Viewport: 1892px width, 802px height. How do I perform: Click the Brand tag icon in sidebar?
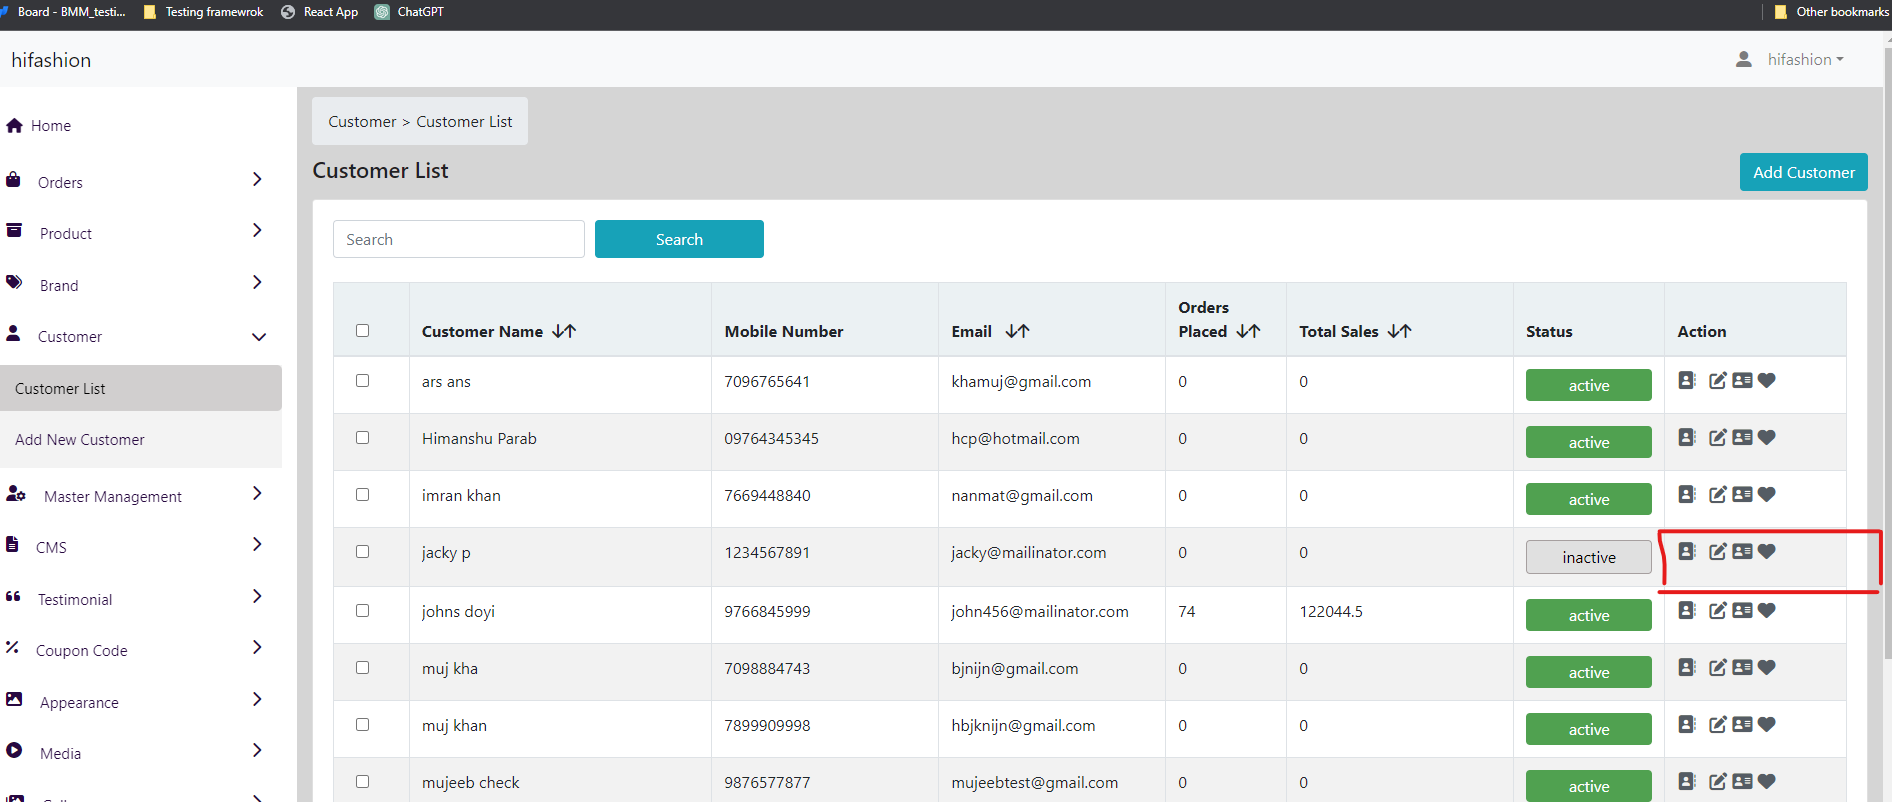pyautogui.click(x=14, y=283)
